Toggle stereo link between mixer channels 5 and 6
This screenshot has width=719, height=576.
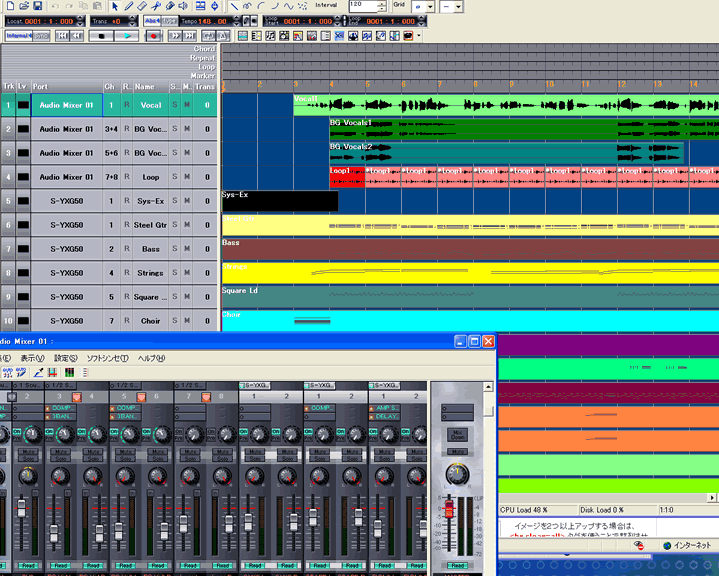point(141,397)
